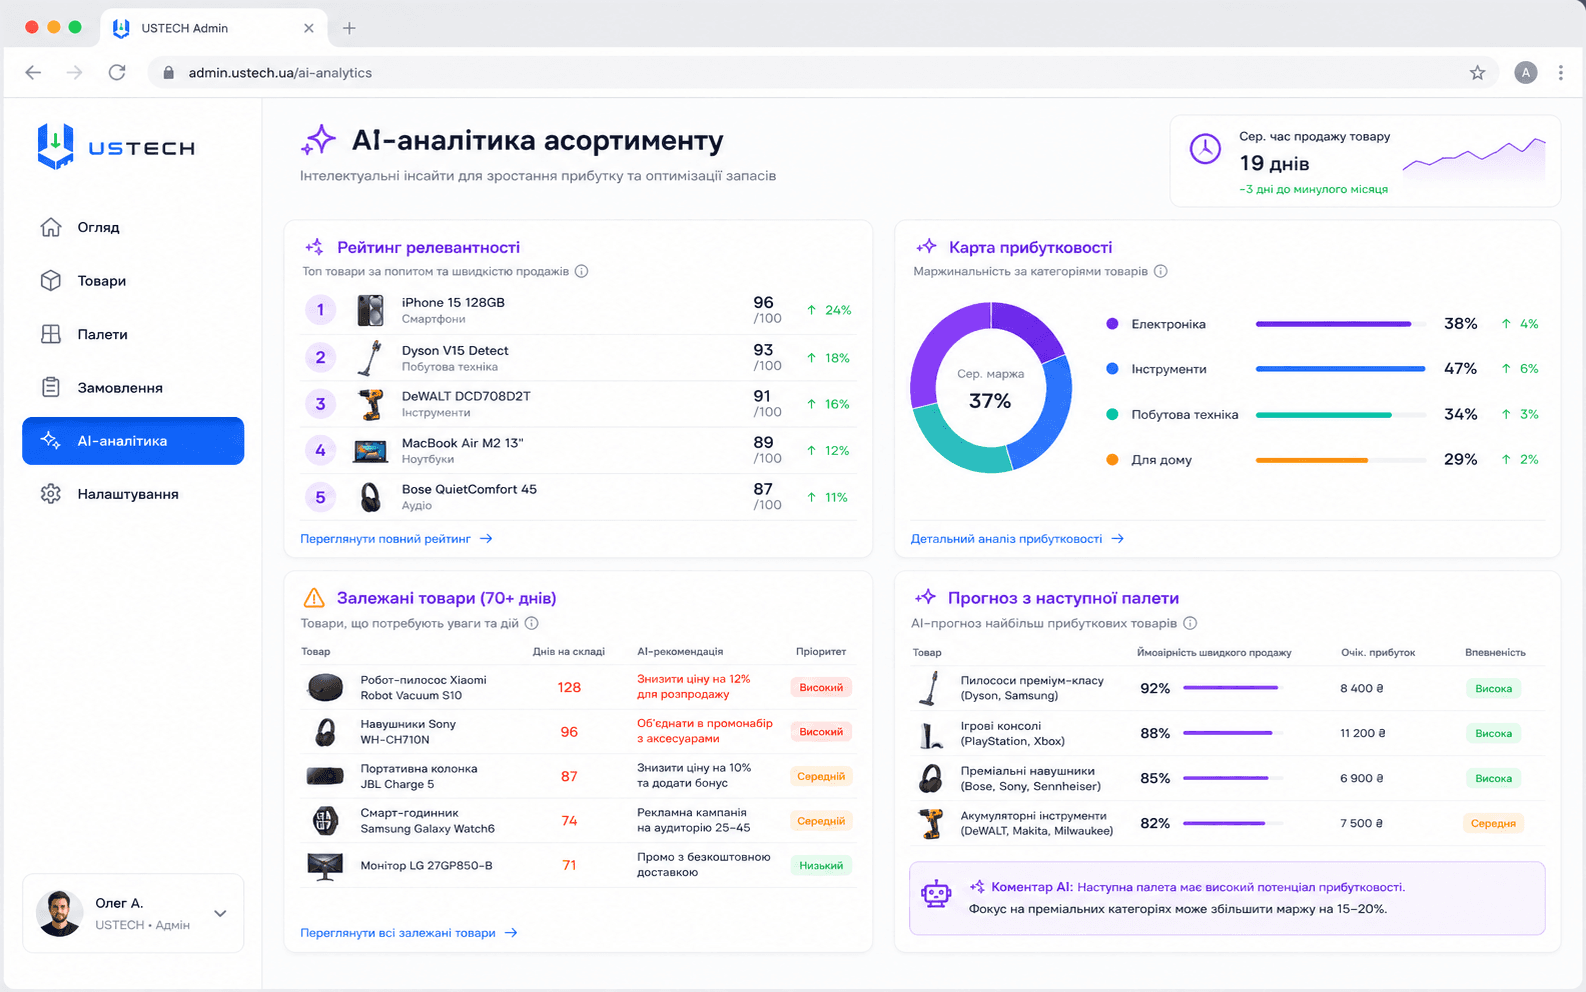Reload the page with the refresh icon
The image size is (1586, 992).
[x=117, y=72]
